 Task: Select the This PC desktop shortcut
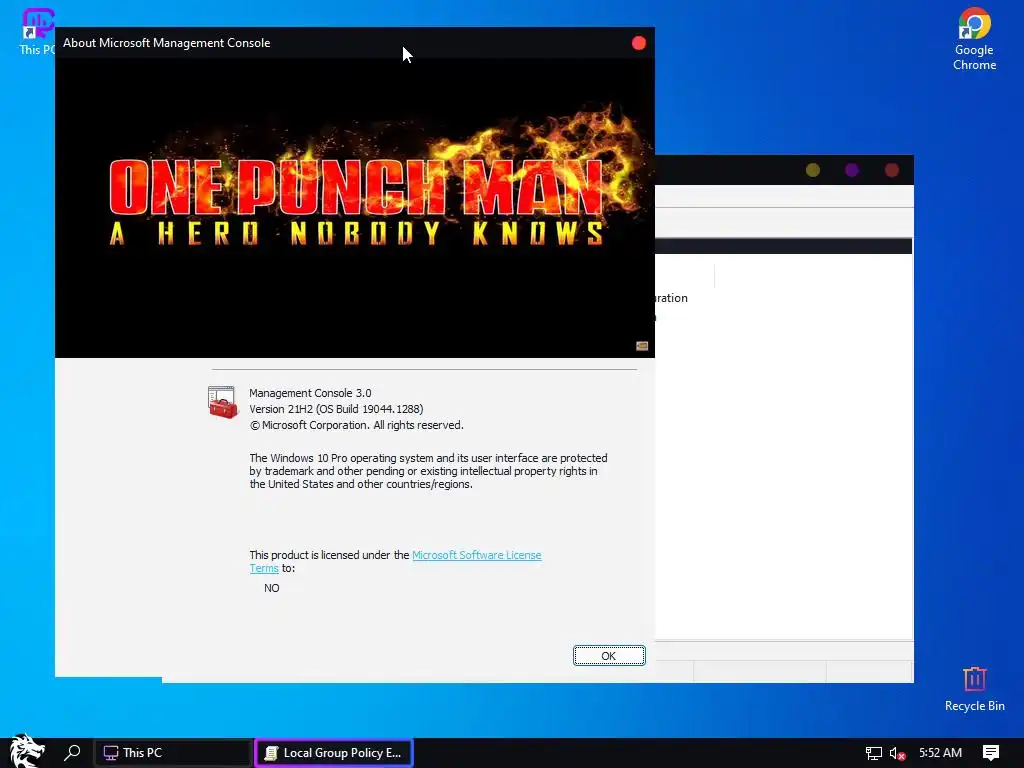37,31
